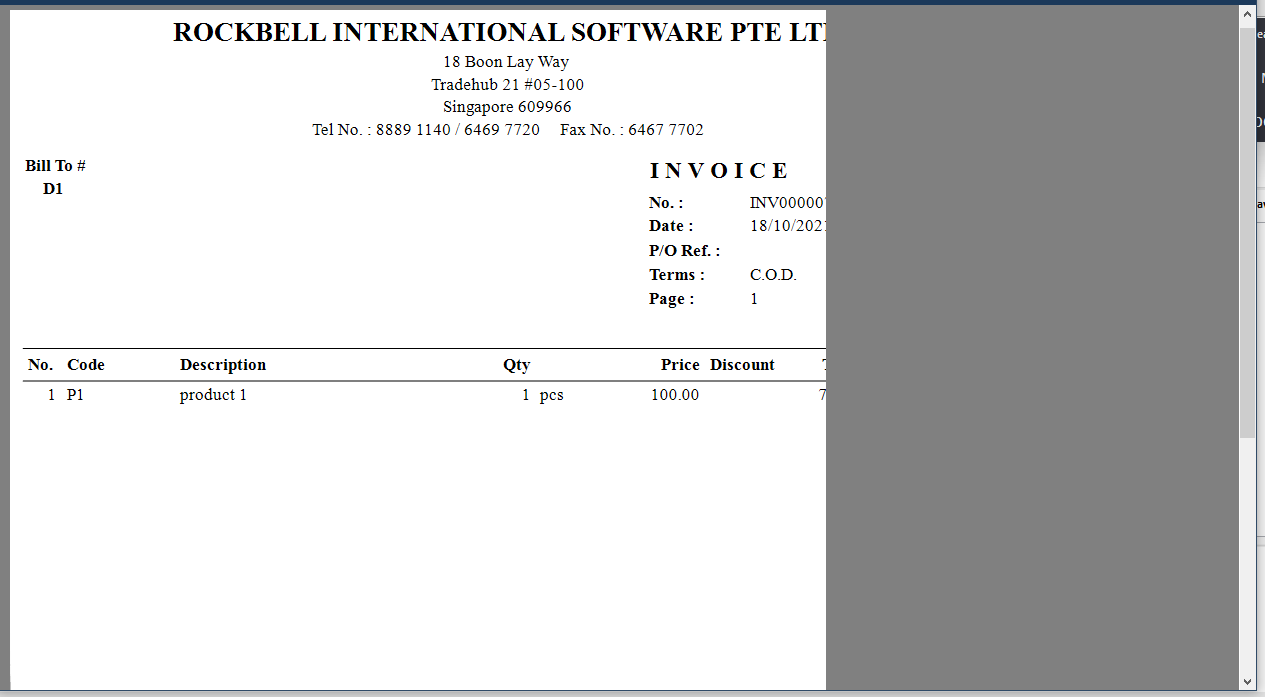Click the invoice number starting 'INV00000'
This screenshot has height=697, width=1265.
[788, 203]
